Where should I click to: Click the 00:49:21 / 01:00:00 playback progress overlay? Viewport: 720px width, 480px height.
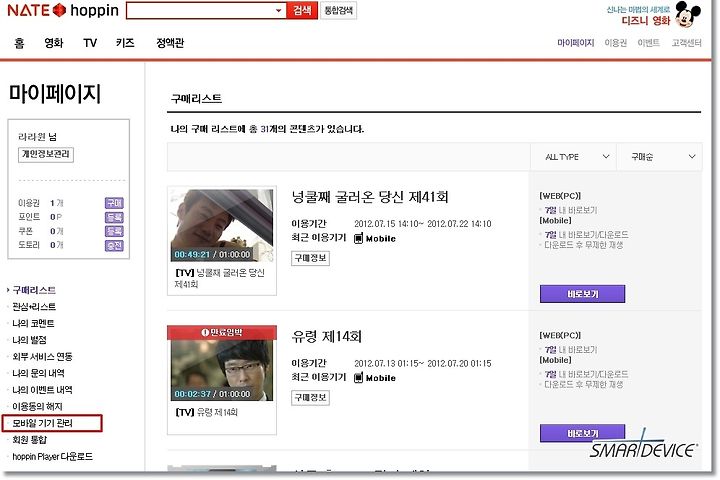[x=212, y=254]
